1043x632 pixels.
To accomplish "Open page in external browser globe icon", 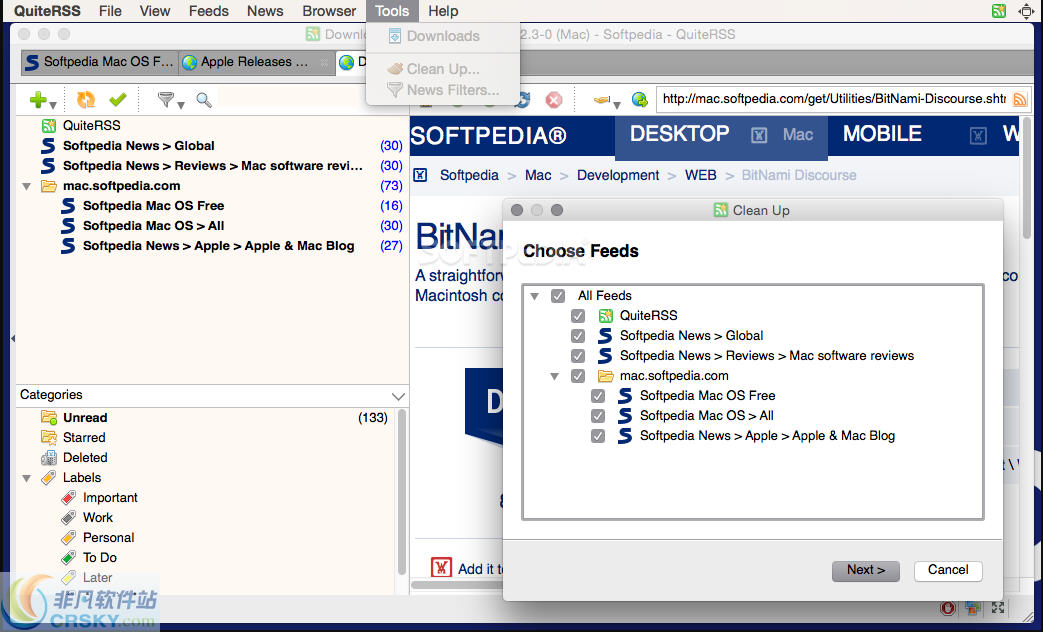I will (640, 100).
